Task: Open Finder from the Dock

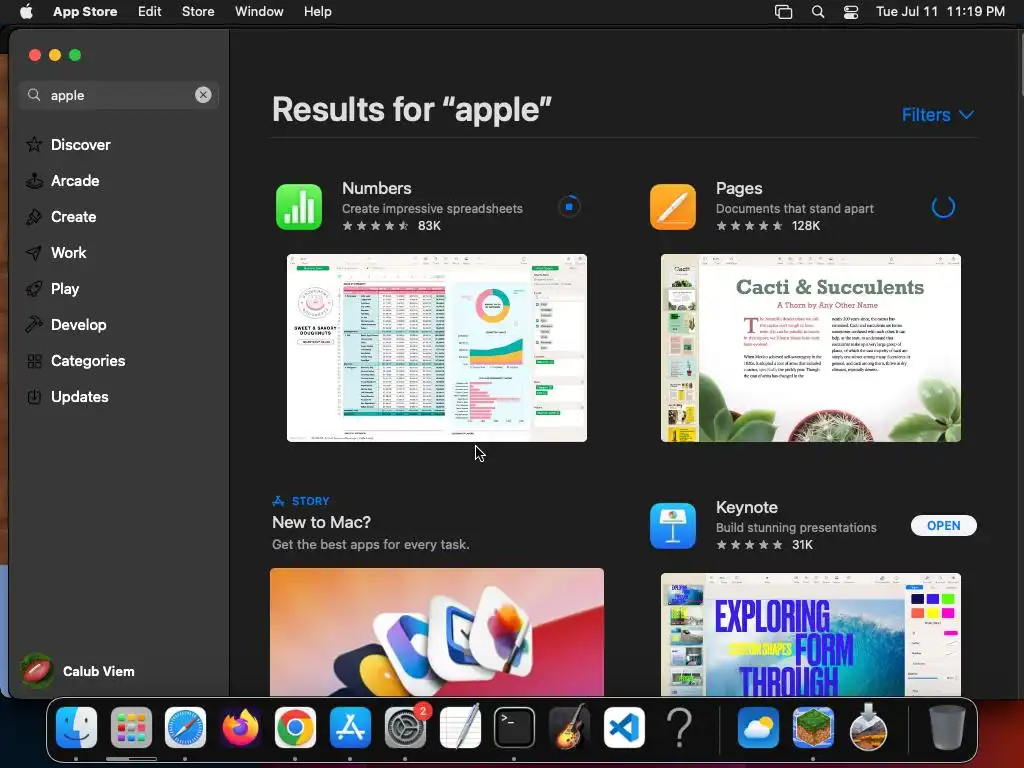Action: click(x=76, y=727)
